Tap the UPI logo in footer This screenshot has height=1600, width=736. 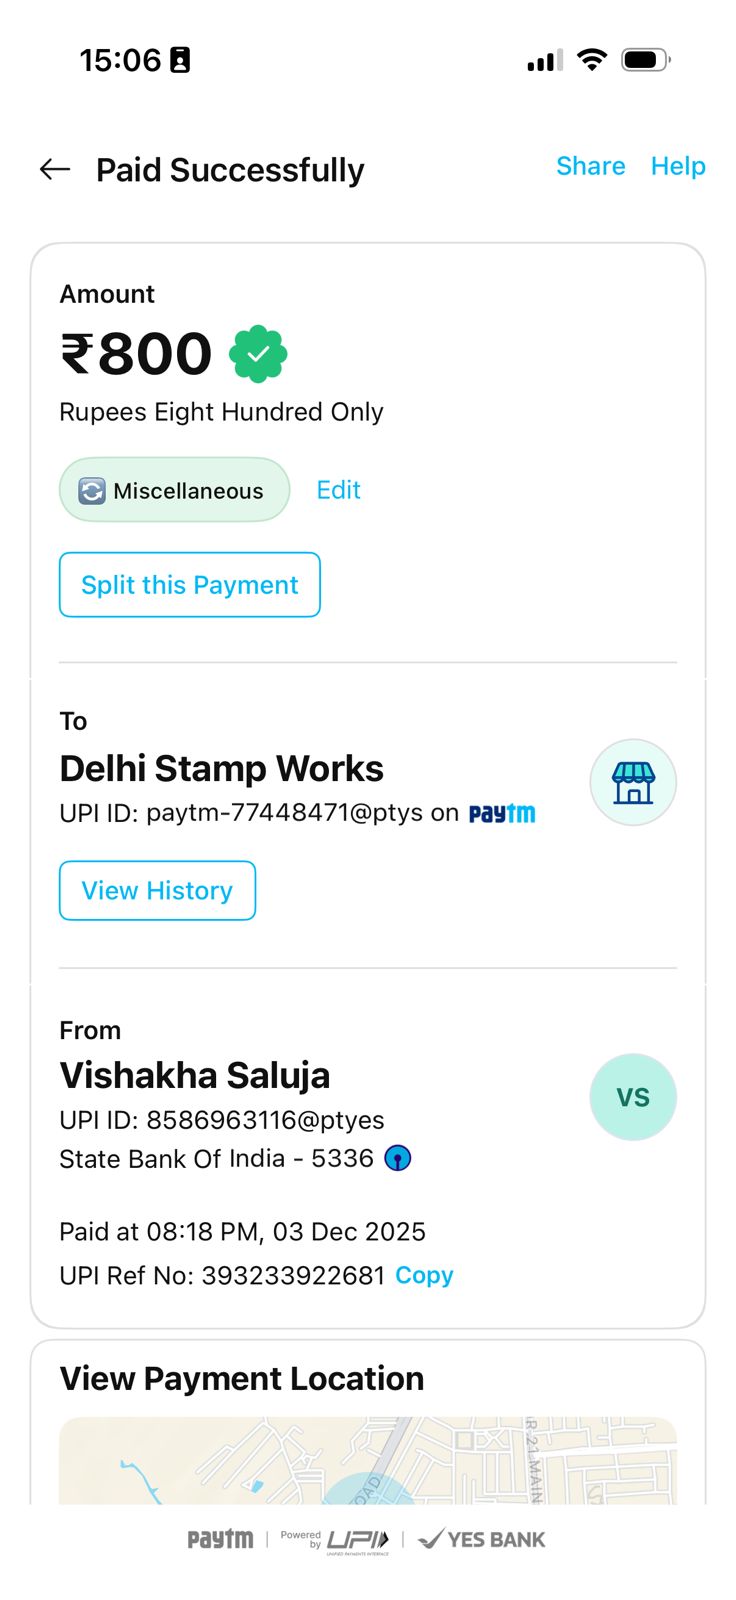pos(356,1540)
